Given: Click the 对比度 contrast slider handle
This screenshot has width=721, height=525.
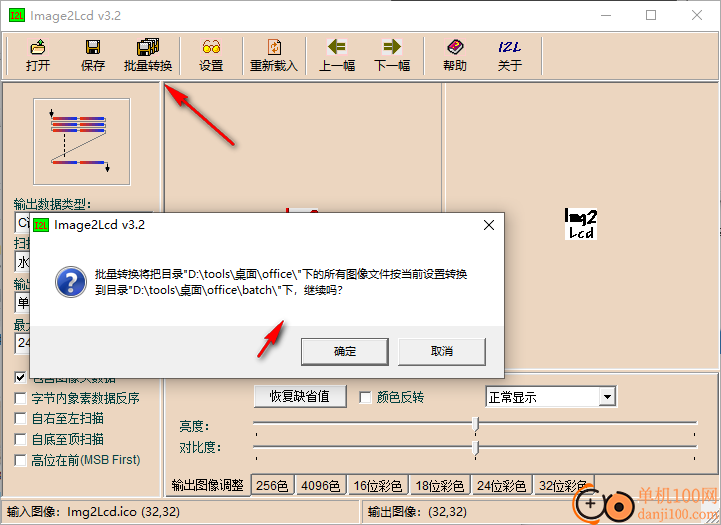Looking at the screenshot, I should (x=475, y=448).
